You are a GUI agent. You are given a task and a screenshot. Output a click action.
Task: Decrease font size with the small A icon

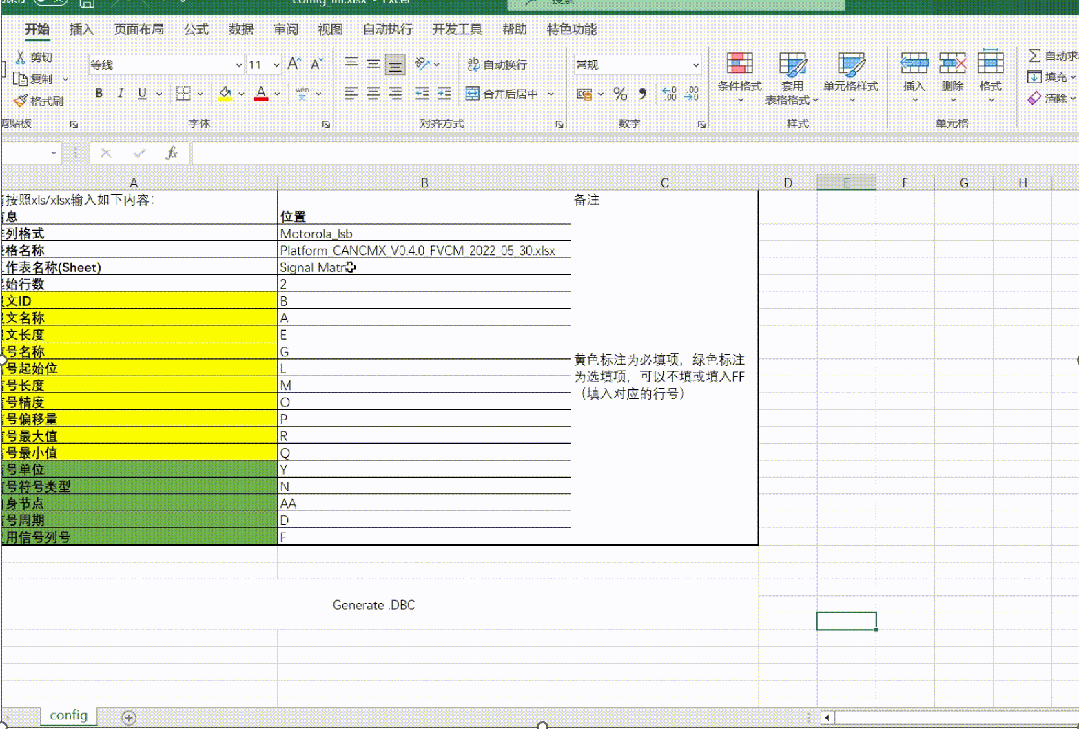point(316,64)
